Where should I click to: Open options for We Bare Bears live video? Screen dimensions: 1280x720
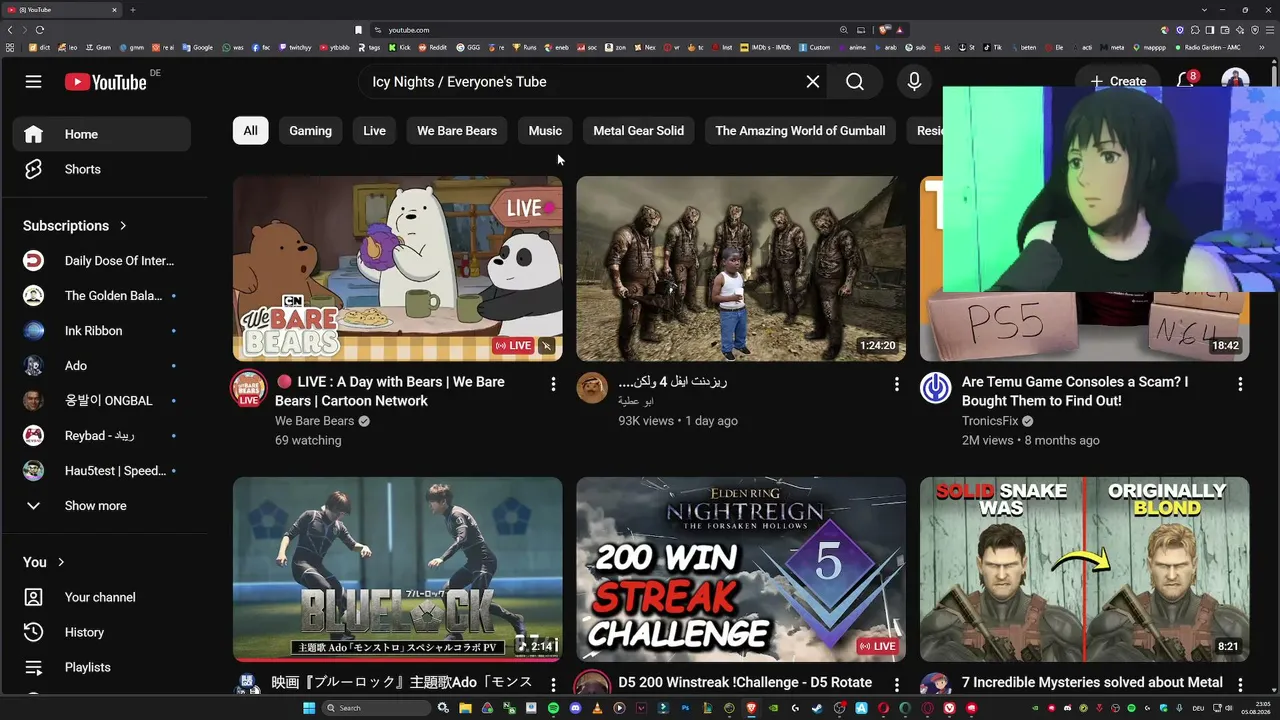pos(553,384)
